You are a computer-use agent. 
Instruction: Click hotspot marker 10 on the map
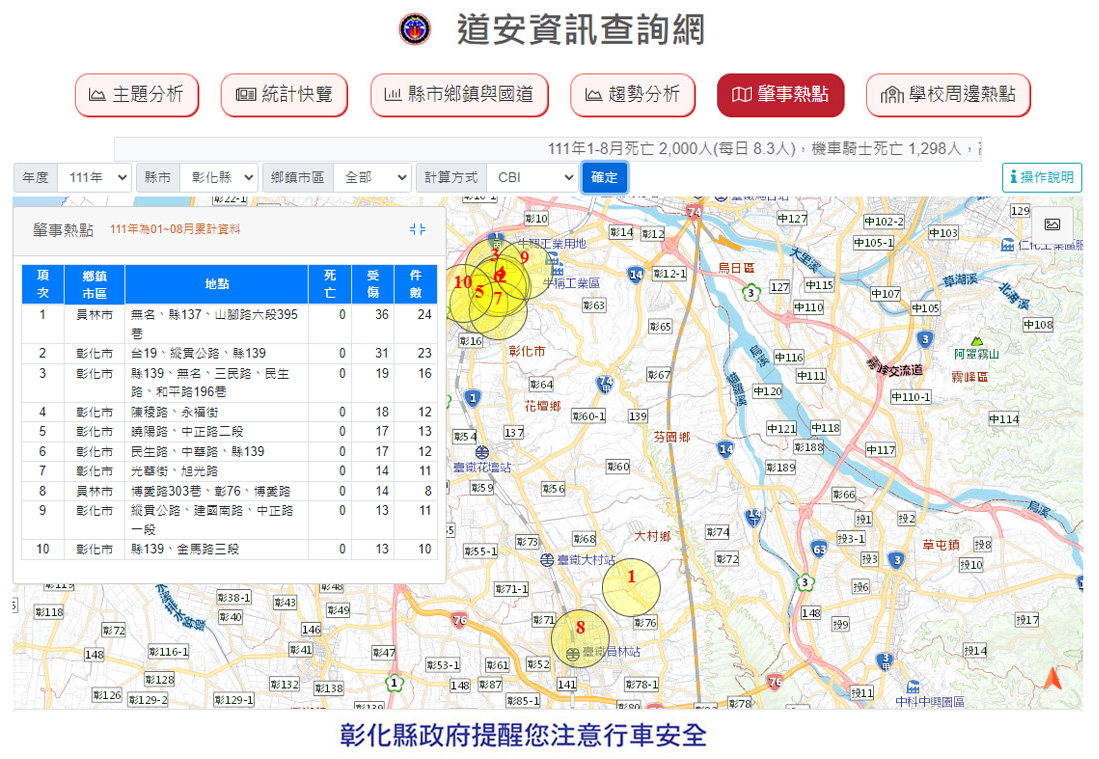click(x=462, y=283)
